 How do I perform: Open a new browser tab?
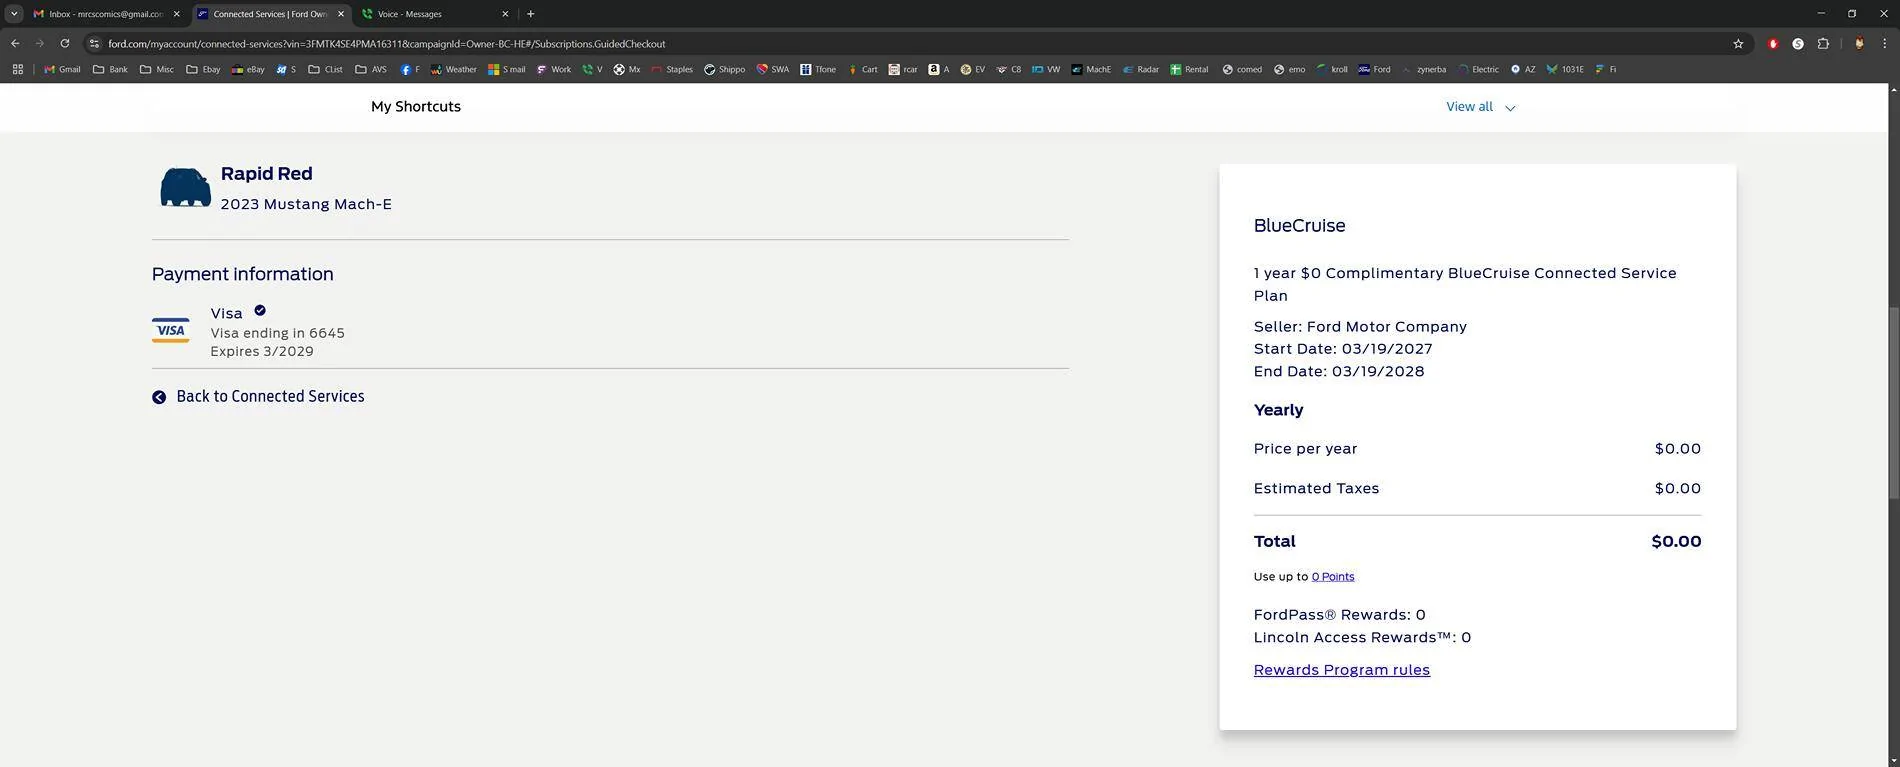530,14
